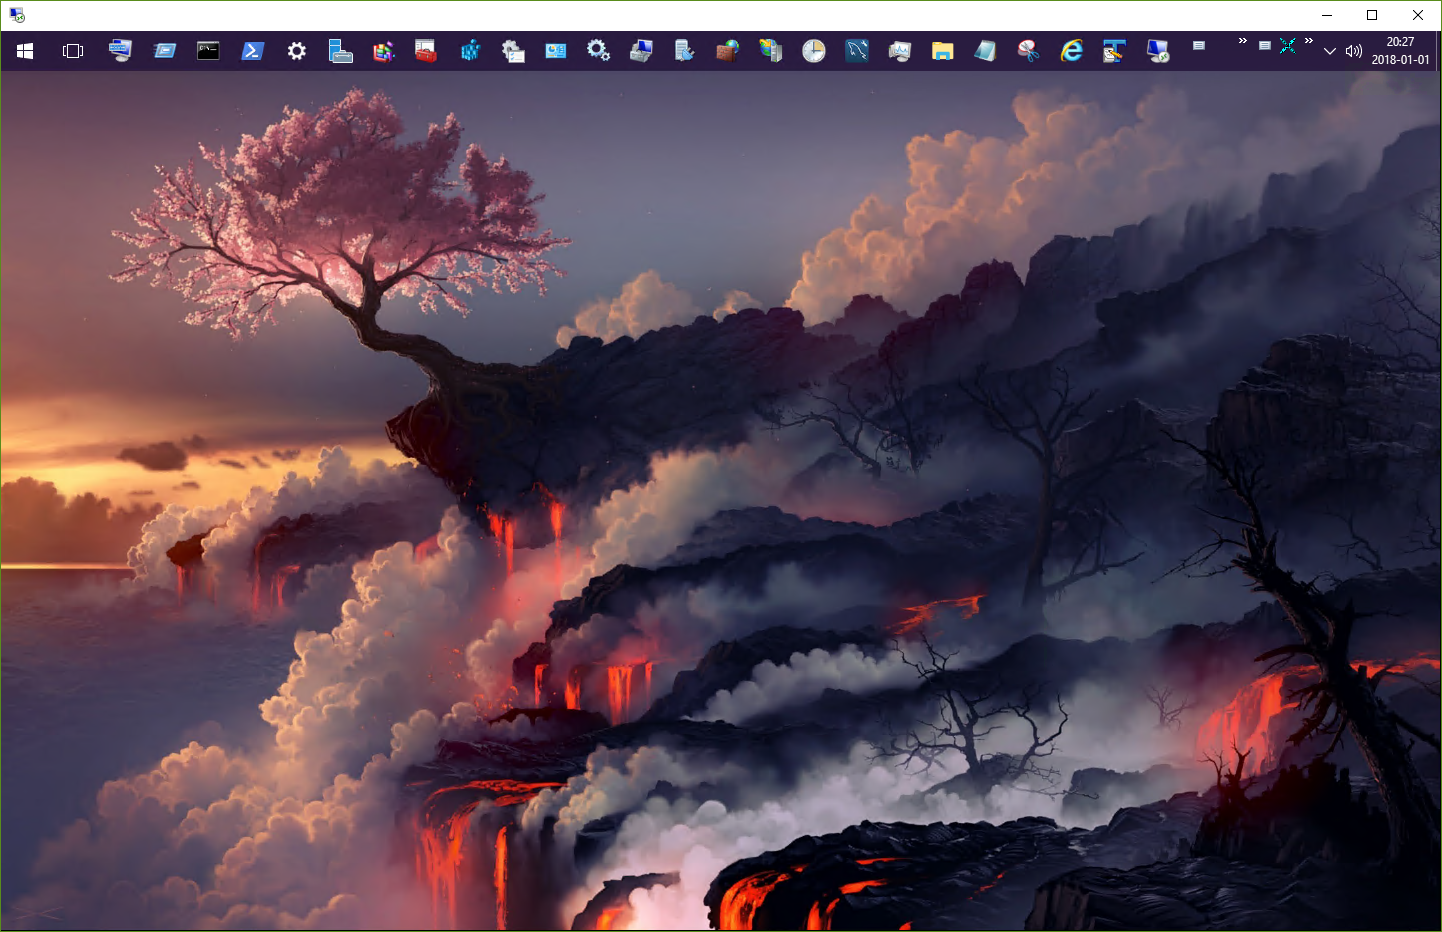
Task: Launch Registry Editor blue cubes icon
Action: tap(470, 51)
